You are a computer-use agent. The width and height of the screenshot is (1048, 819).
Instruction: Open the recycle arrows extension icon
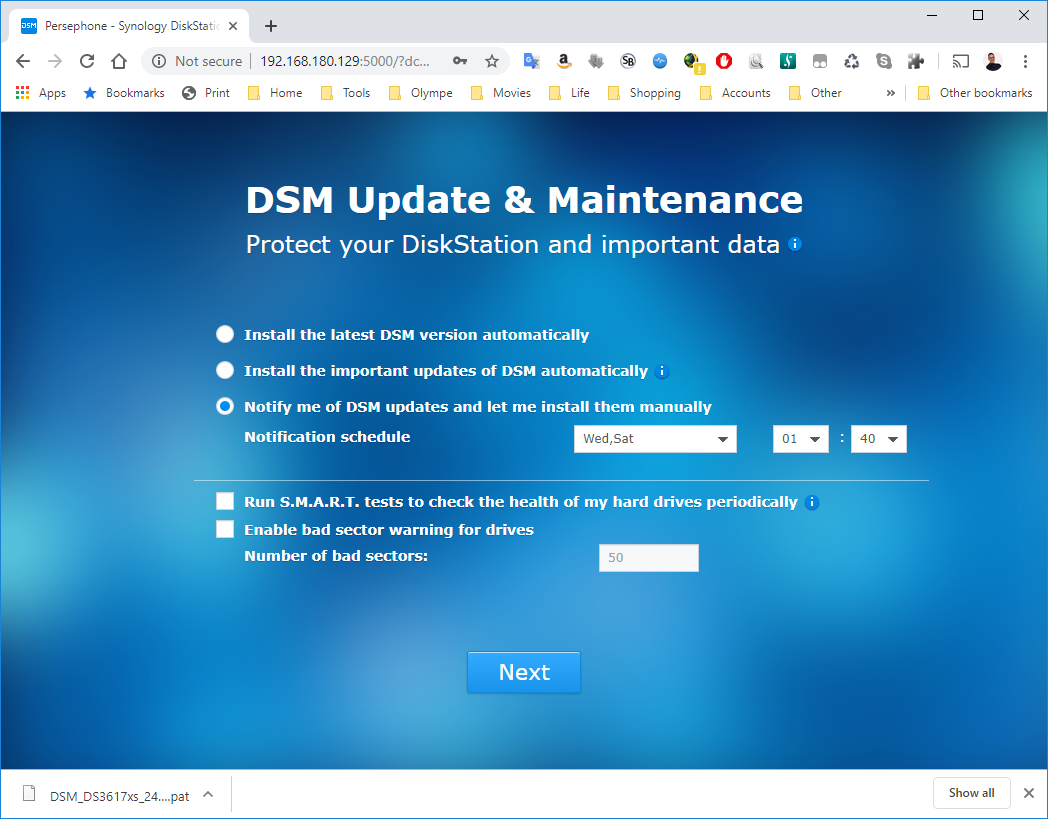click(852, 62)
